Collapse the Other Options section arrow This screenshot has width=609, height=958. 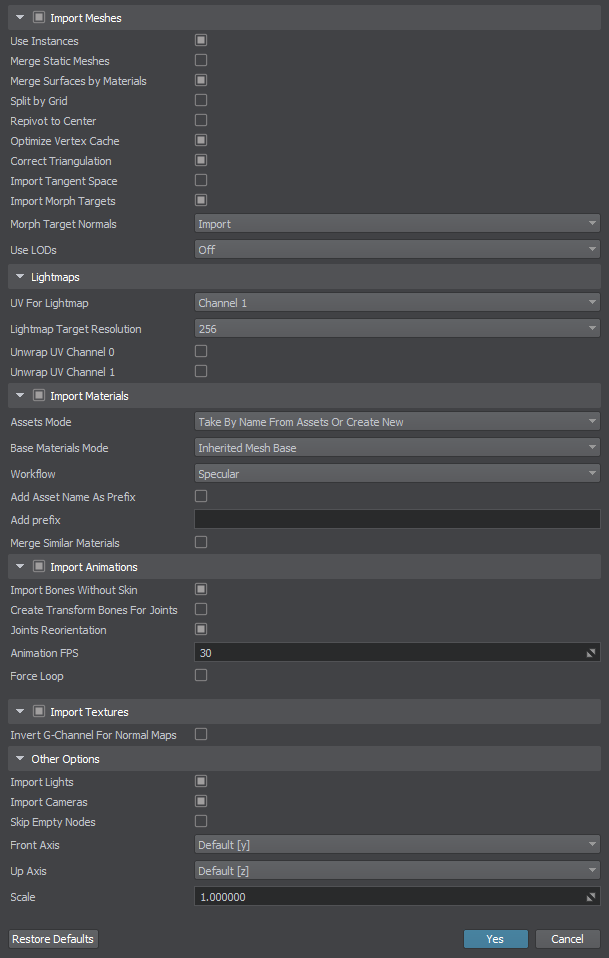[x=20, y=759]
